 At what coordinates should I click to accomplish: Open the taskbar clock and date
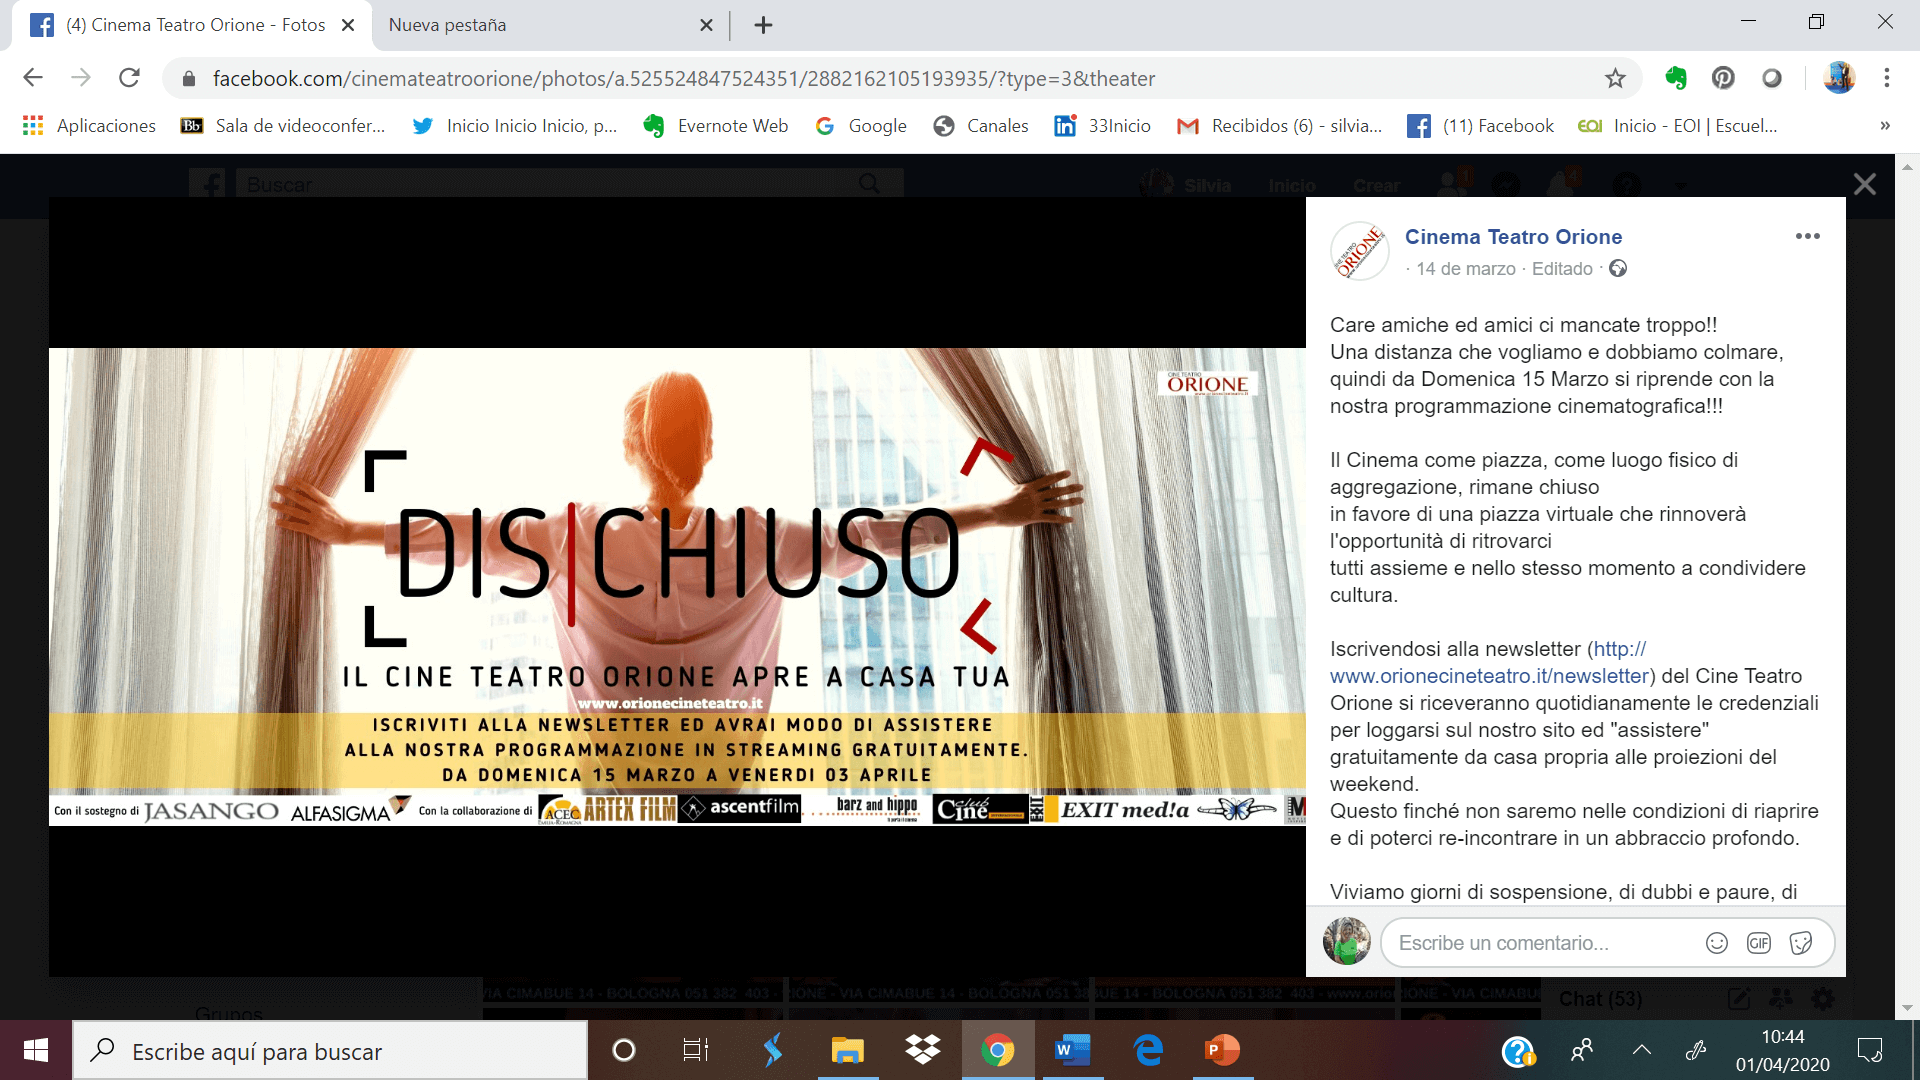point(1782,1051)
